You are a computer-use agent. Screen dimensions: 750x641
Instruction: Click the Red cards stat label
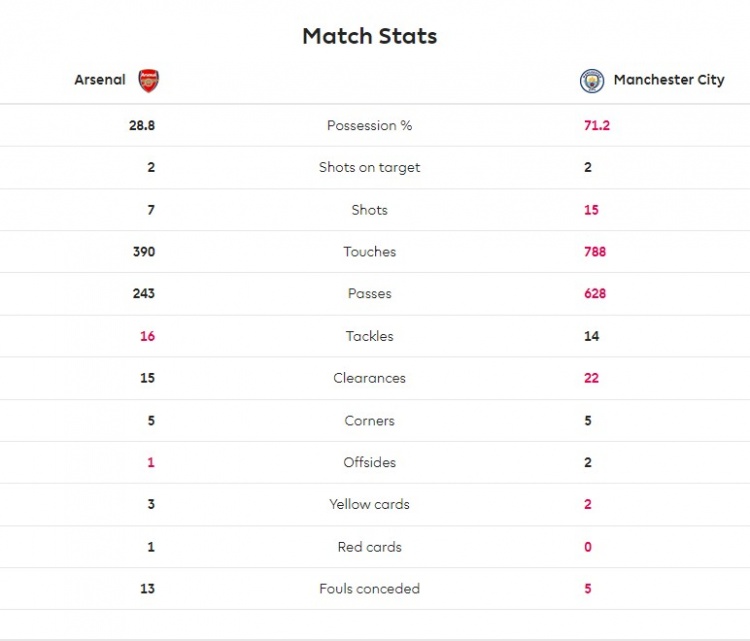pyautogui.click(x=369, y=547)
